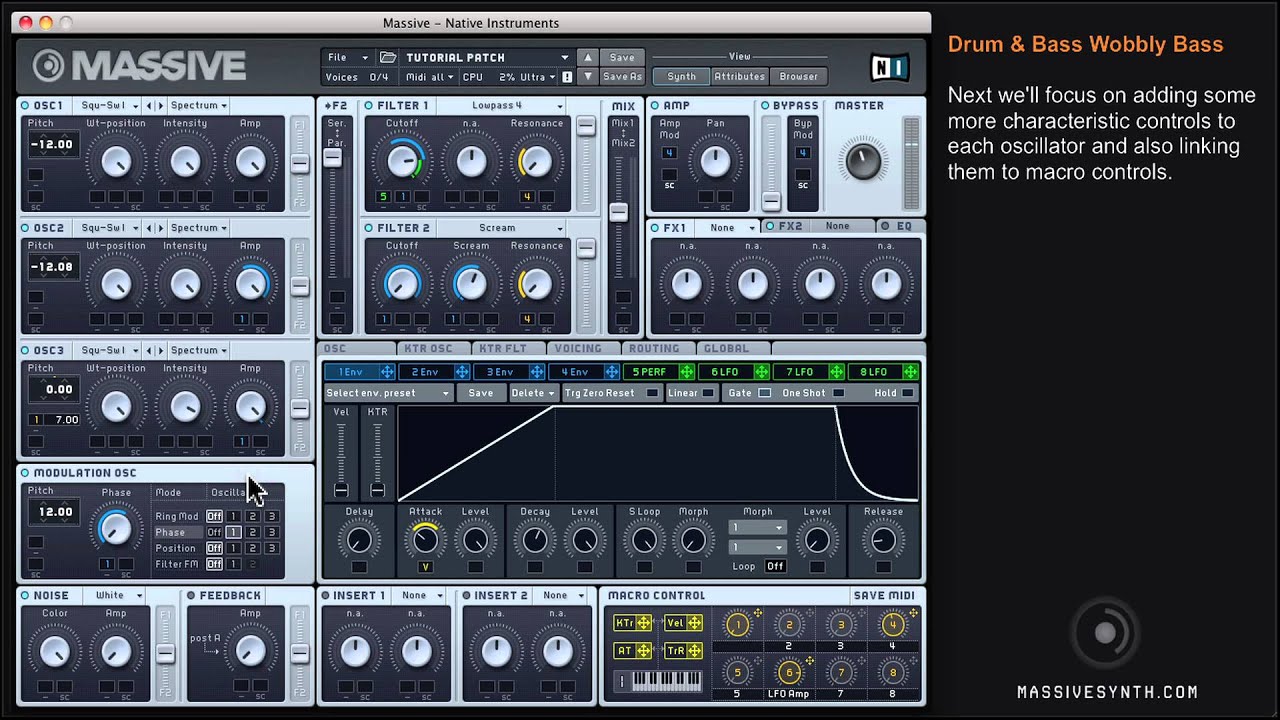Click the TrR macro source handle
This screenshot has width=1280, height=720.
point(694,651)
